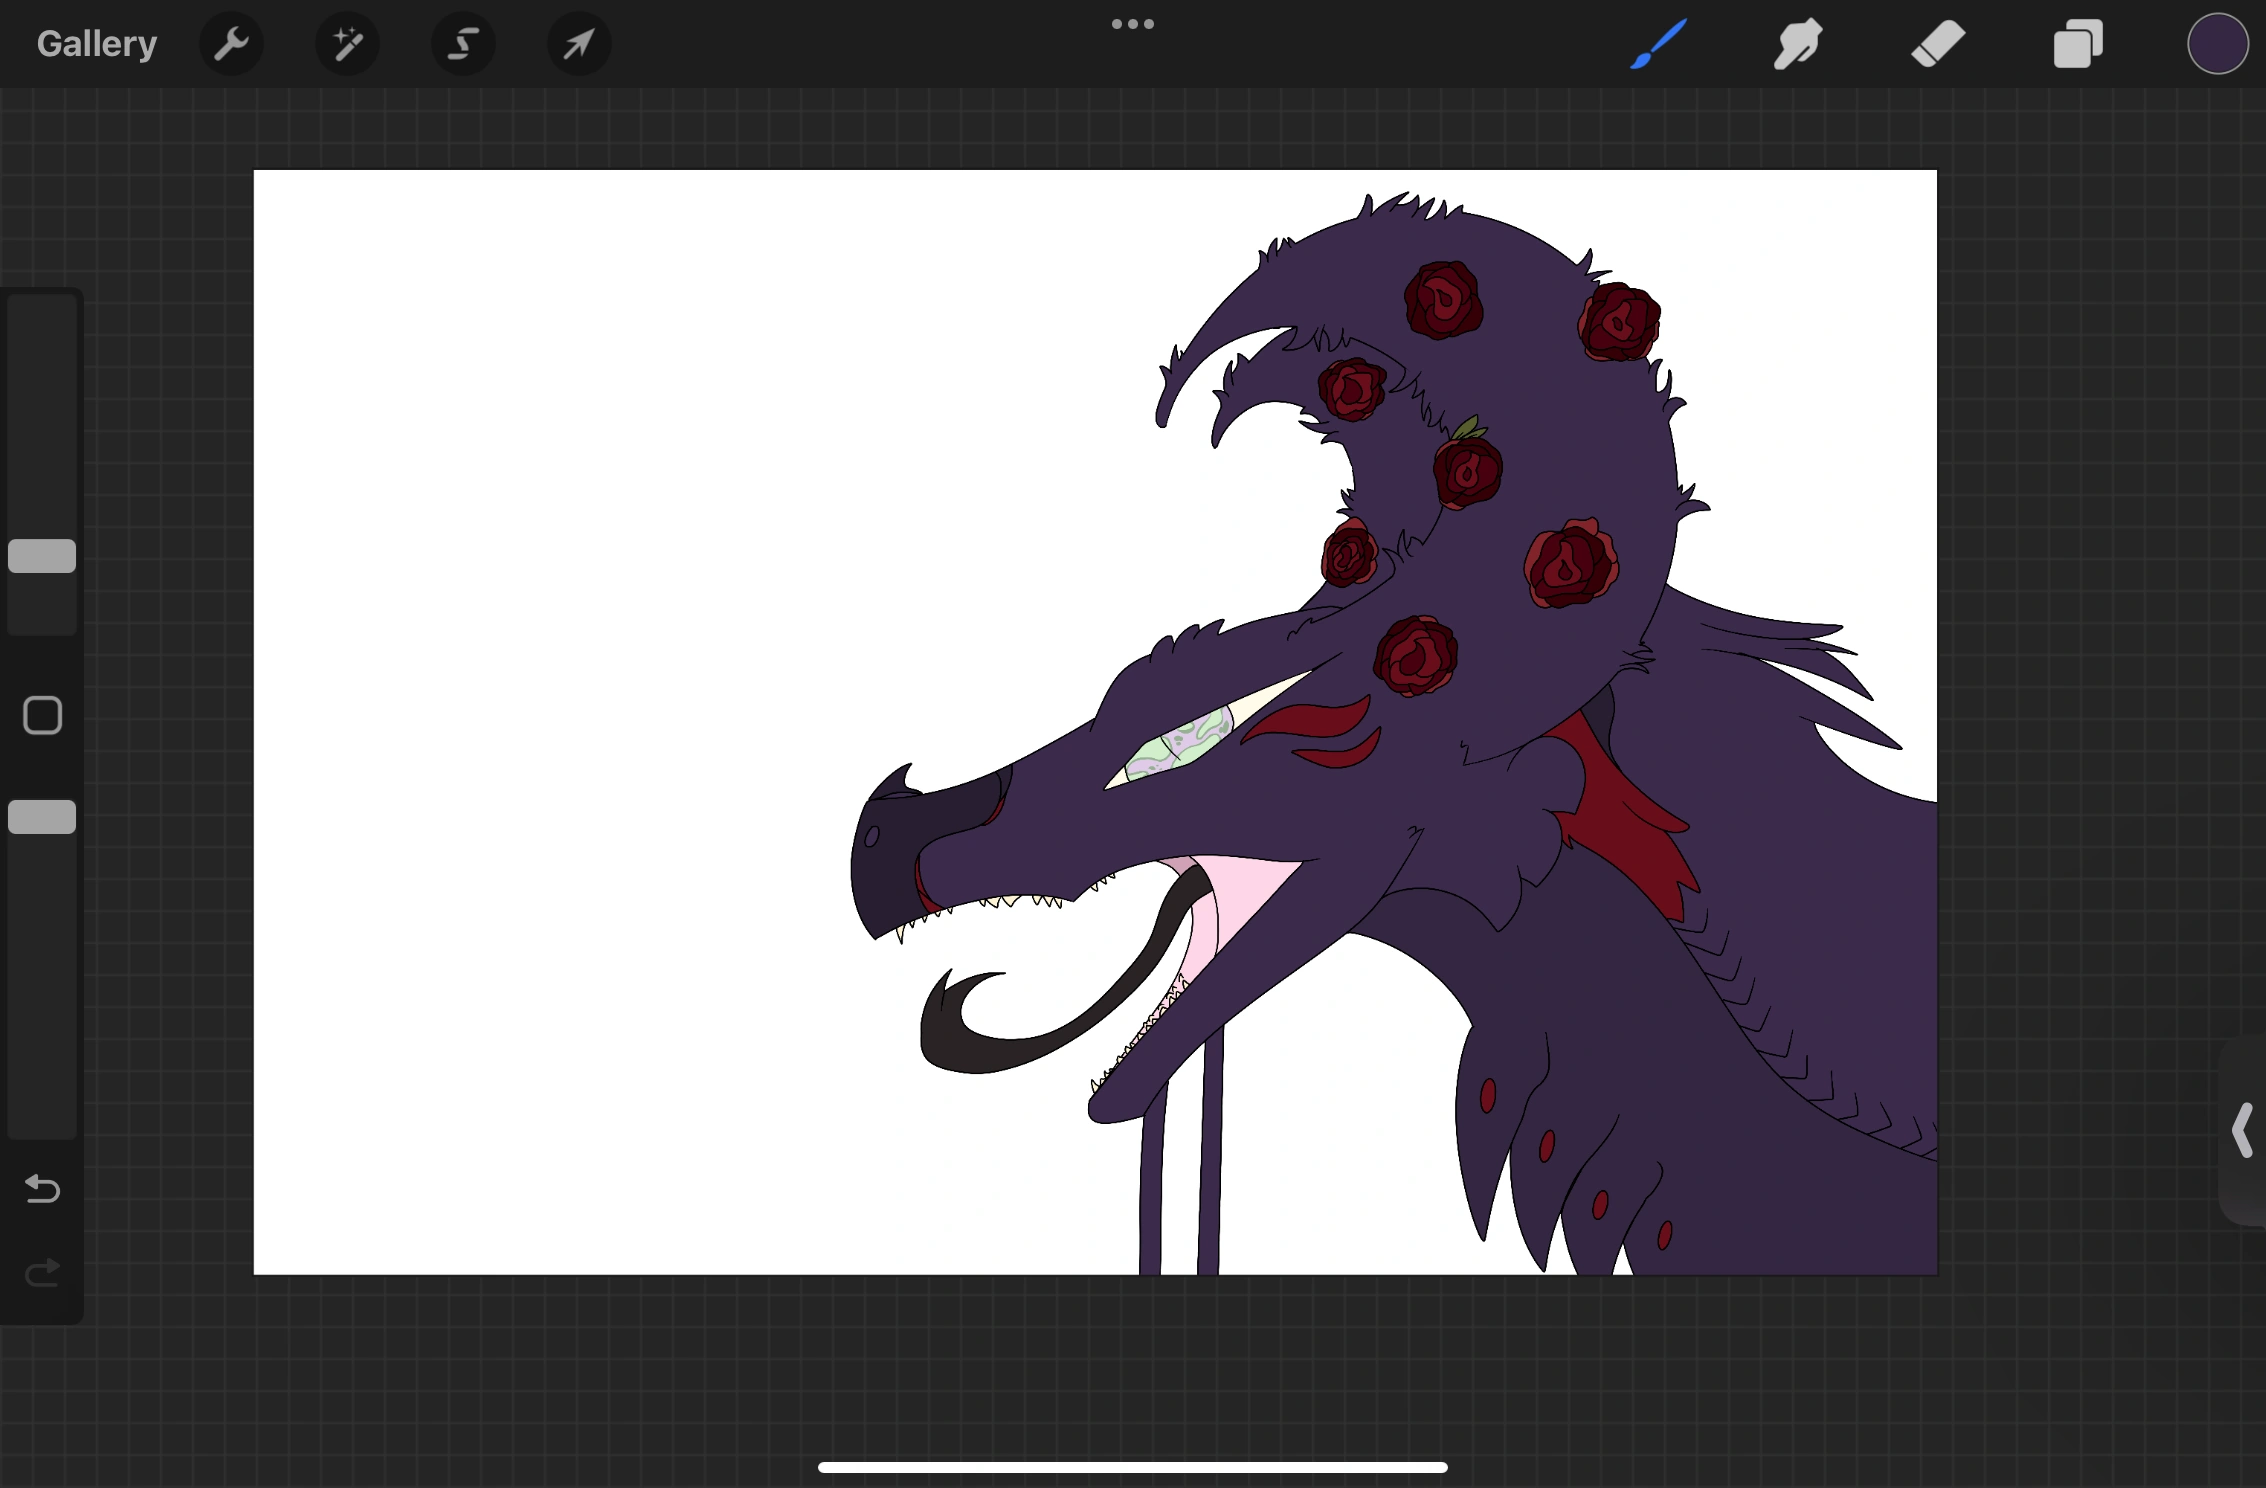
Task: Select the Brush tool
Action: (1657, 43)
